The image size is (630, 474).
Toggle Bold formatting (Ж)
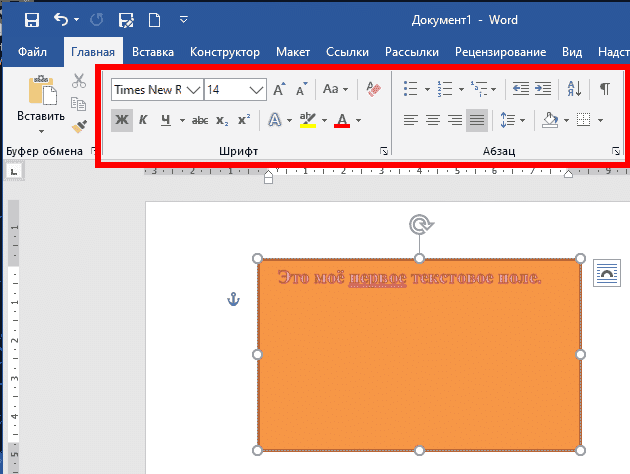click(121, 120)
